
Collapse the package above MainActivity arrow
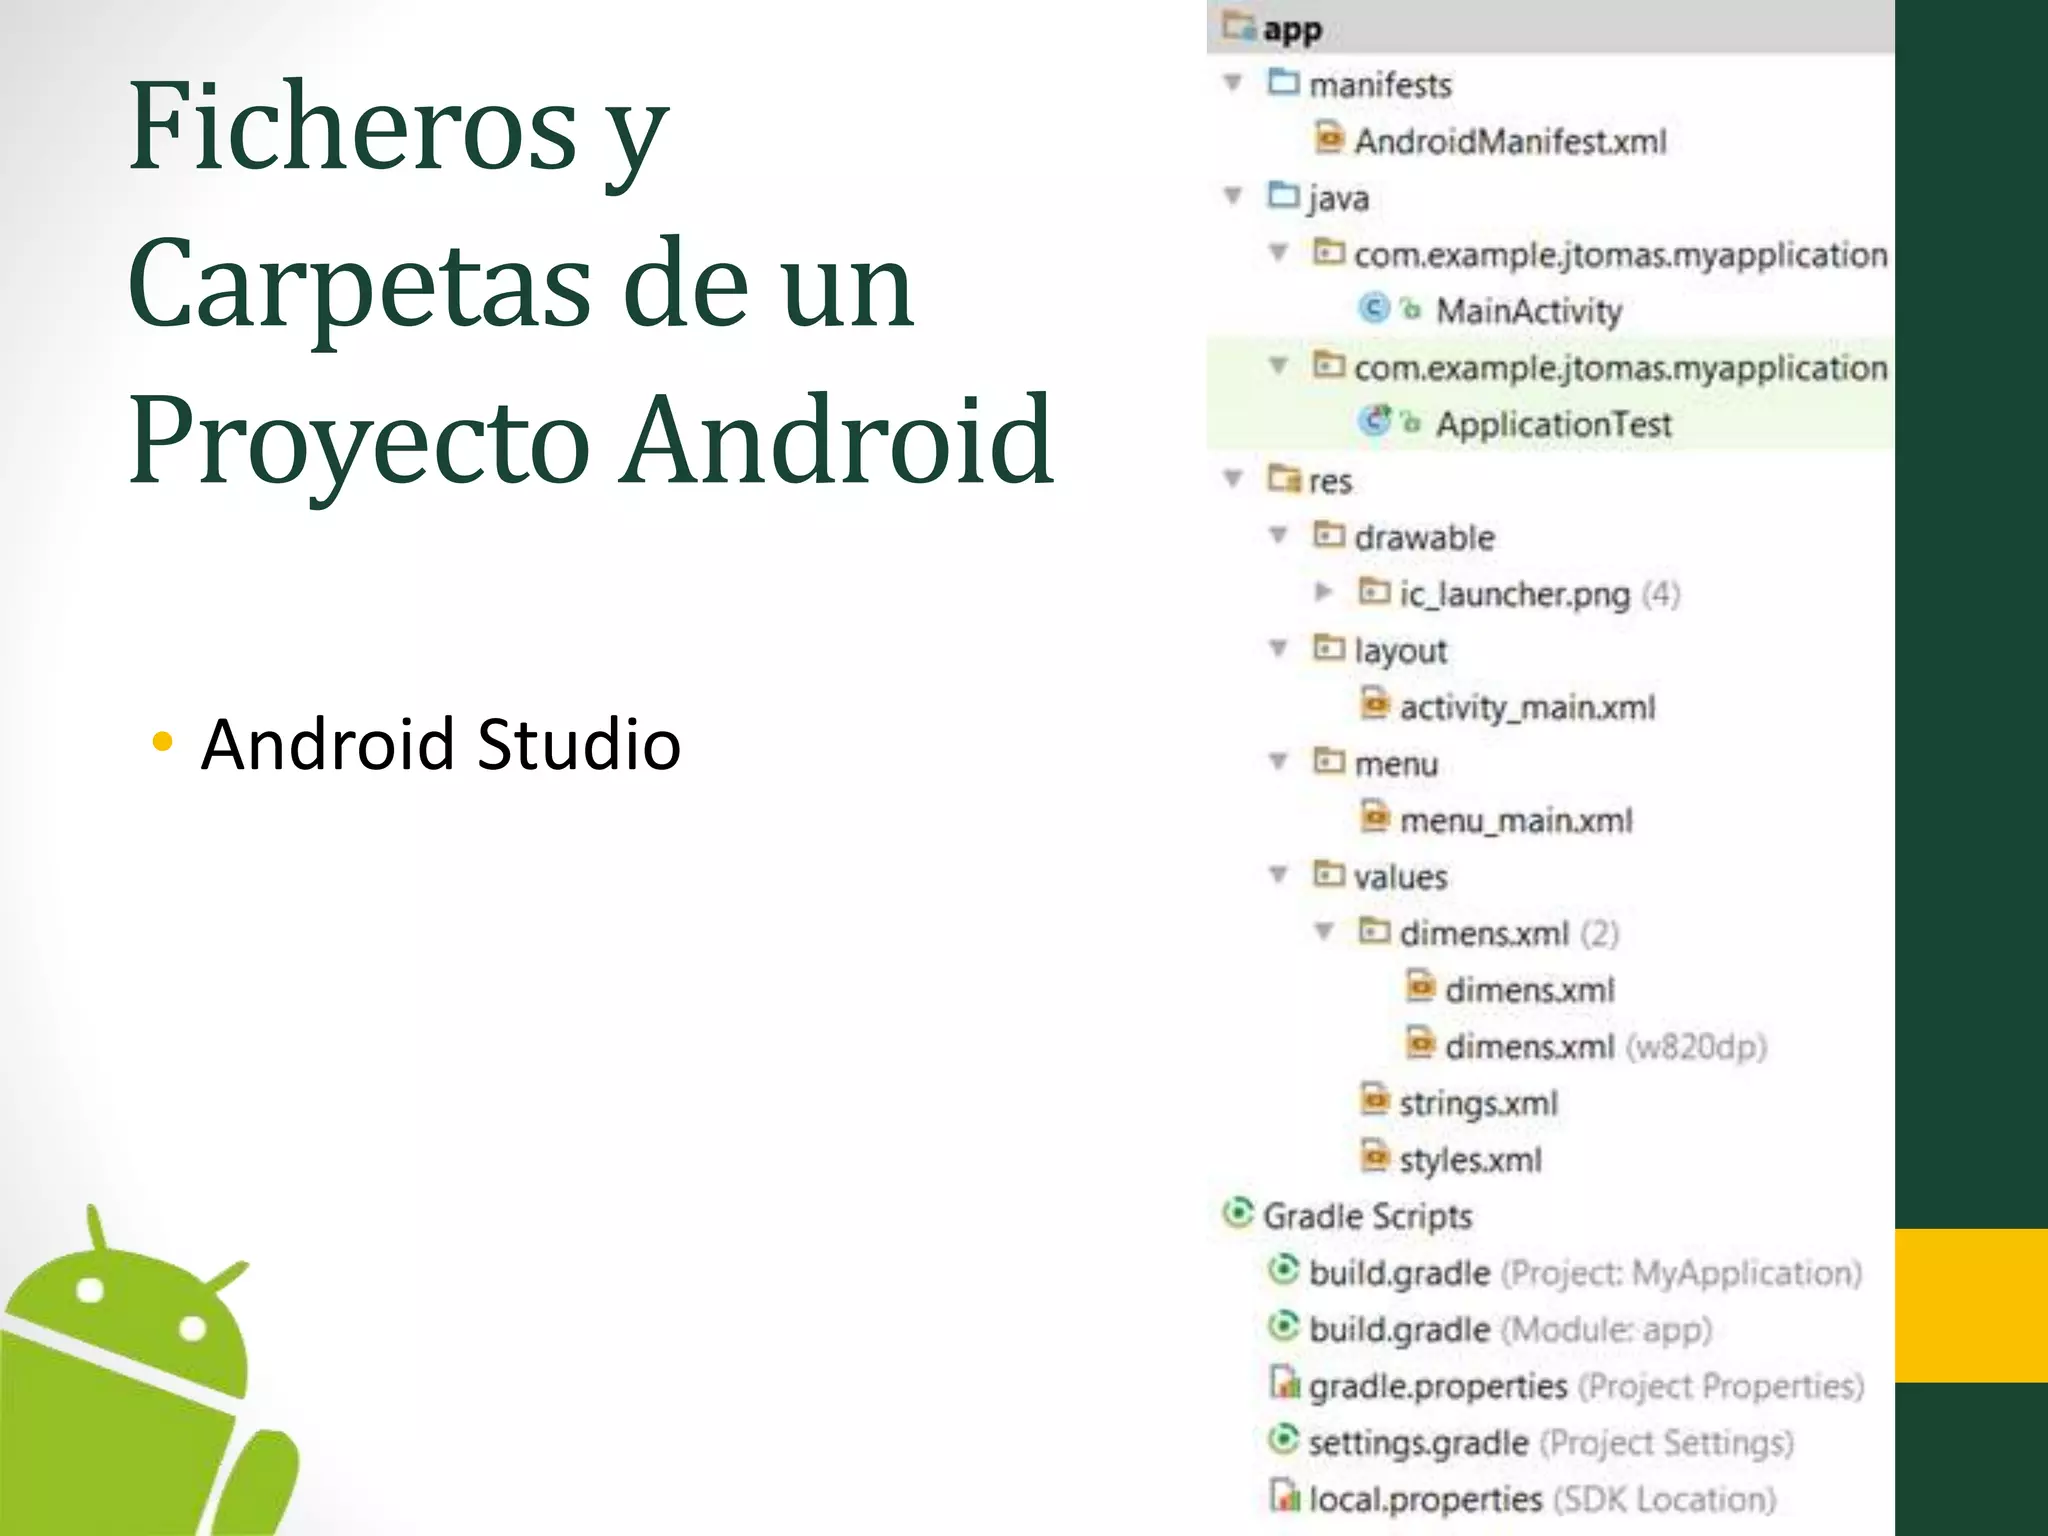coord(1278,253)
